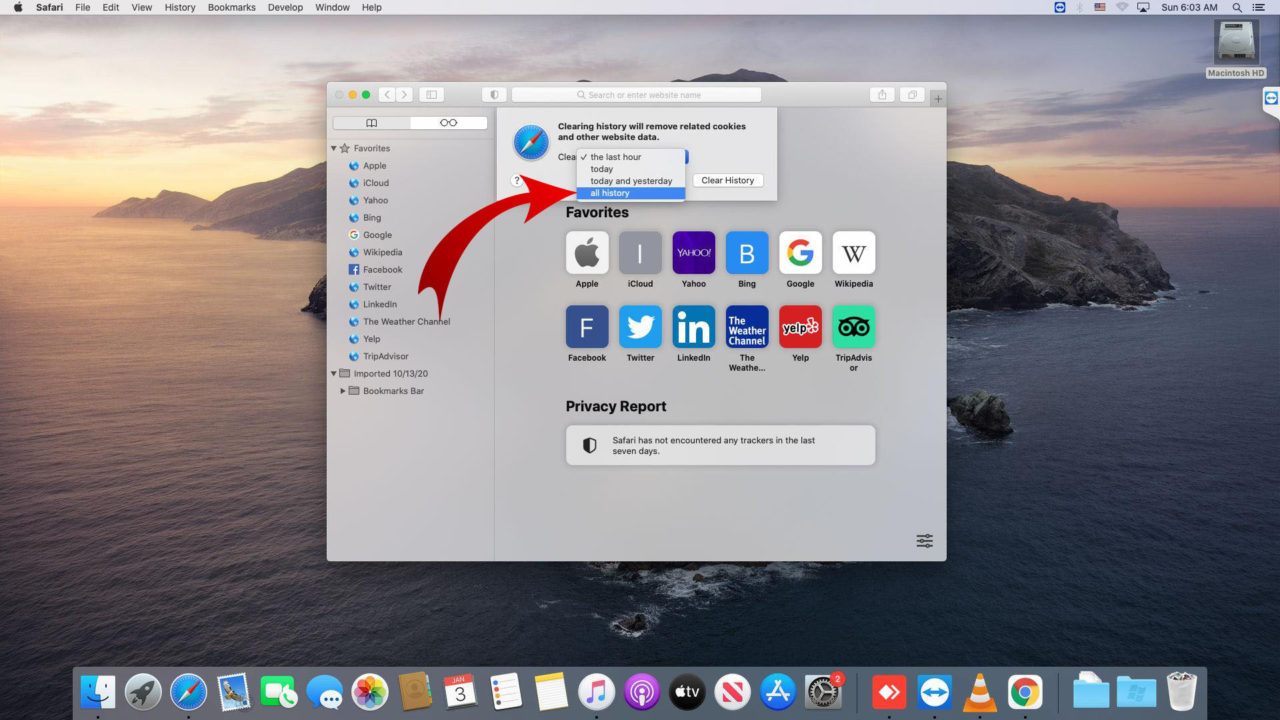Select 'all history' in the duration list
Screen dimensions: 1280x720
[608, 192]
